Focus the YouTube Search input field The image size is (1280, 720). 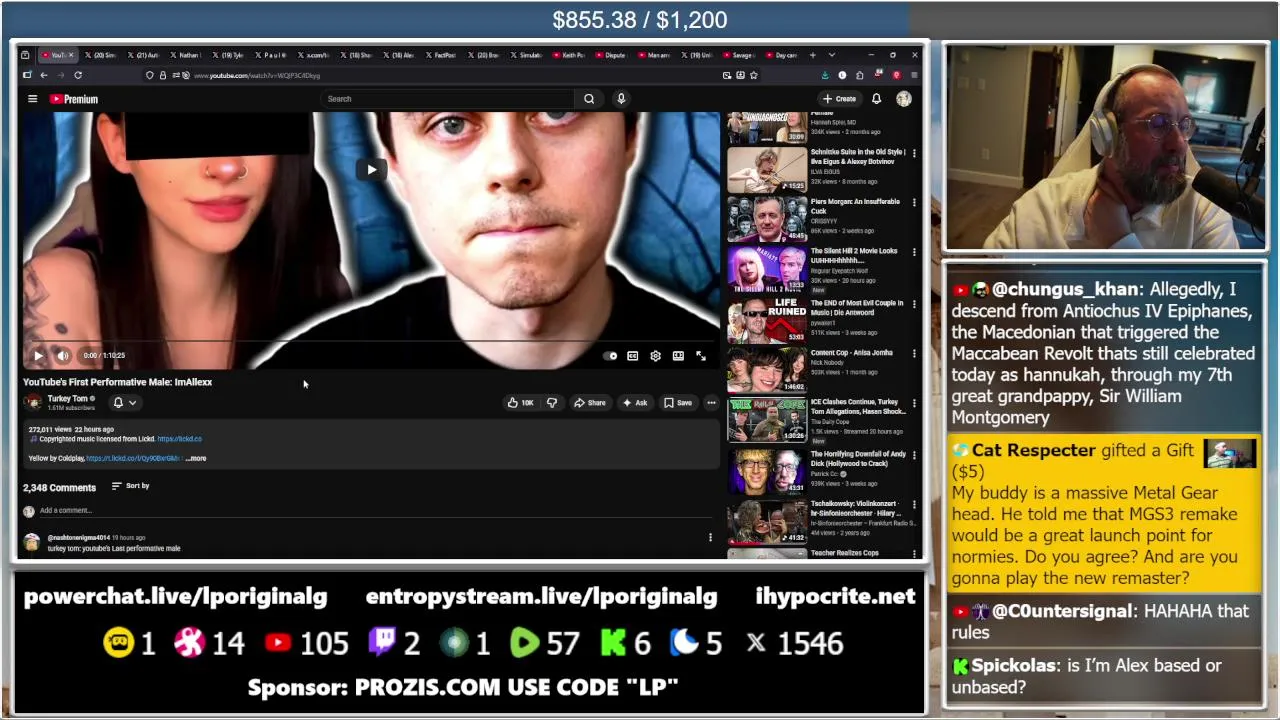(447, 99)
